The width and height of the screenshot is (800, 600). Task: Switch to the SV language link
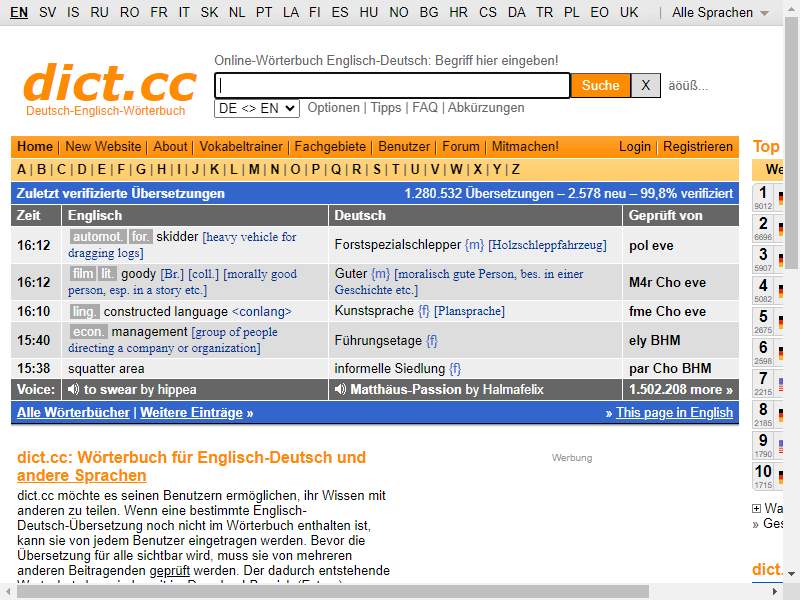(47, 12)
